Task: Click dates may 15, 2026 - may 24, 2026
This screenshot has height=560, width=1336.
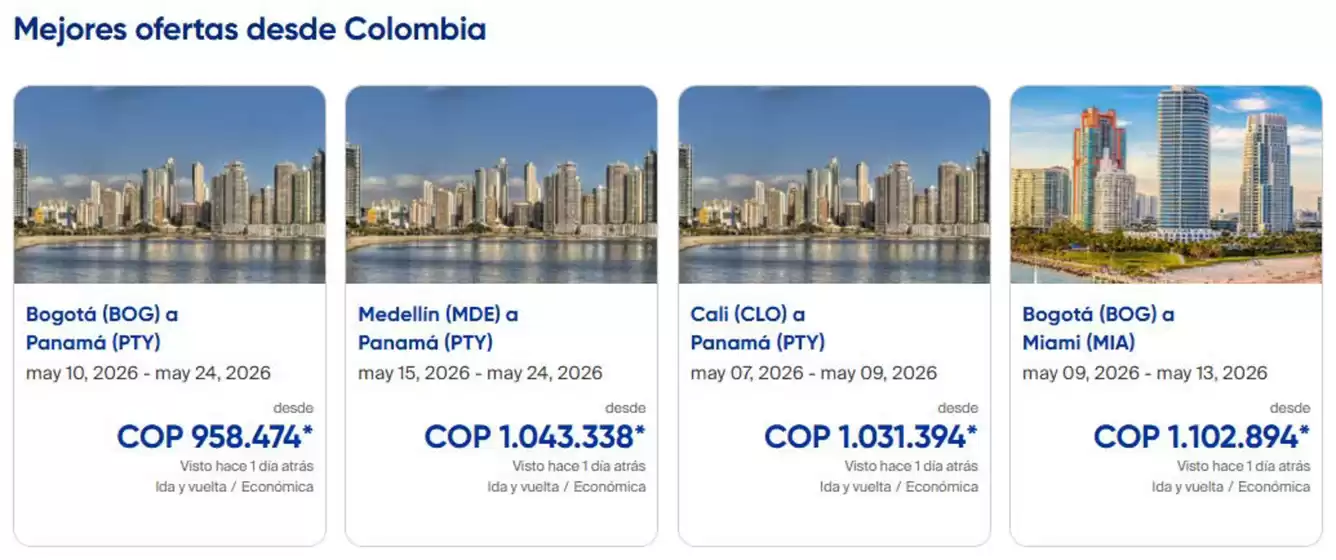Action: [480, 373]
